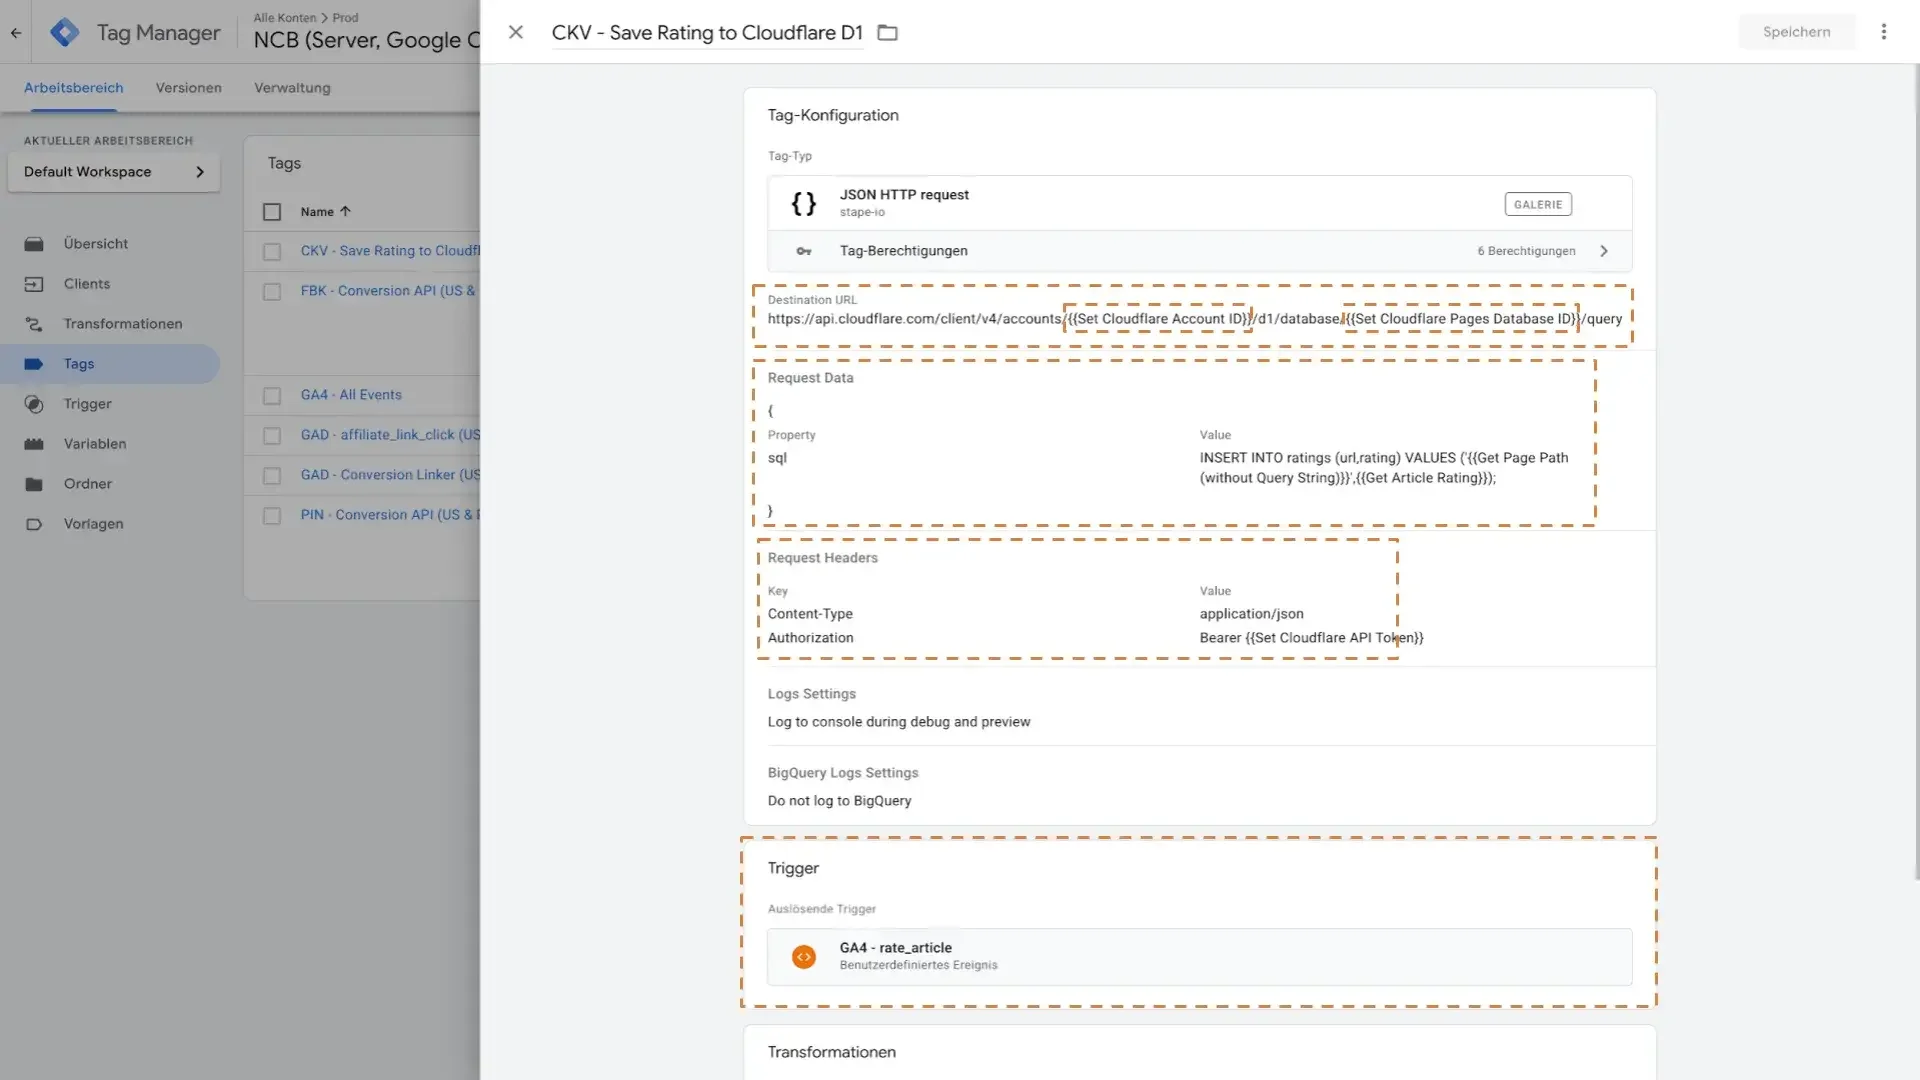This screenshot has height=1080, width=1920.
Task: Check the GA4 - All Events checkbox
Action: pyautogui.click(x=272, y=396)
